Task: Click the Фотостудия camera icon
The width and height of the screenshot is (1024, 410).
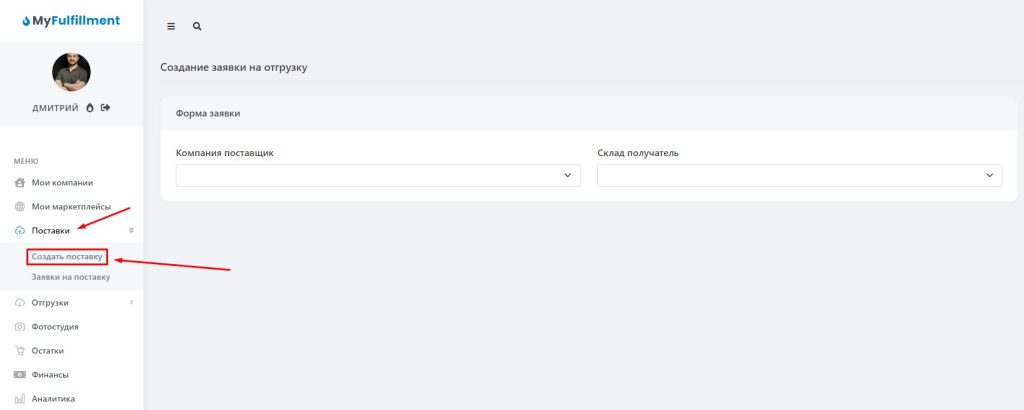Action: point(20,327)
